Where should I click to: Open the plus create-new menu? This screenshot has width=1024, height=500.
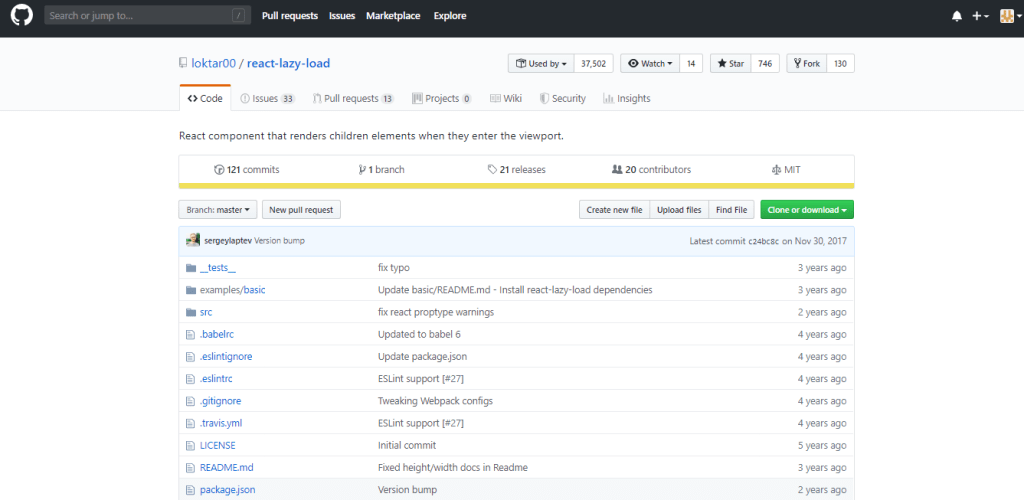click(980, 16)
